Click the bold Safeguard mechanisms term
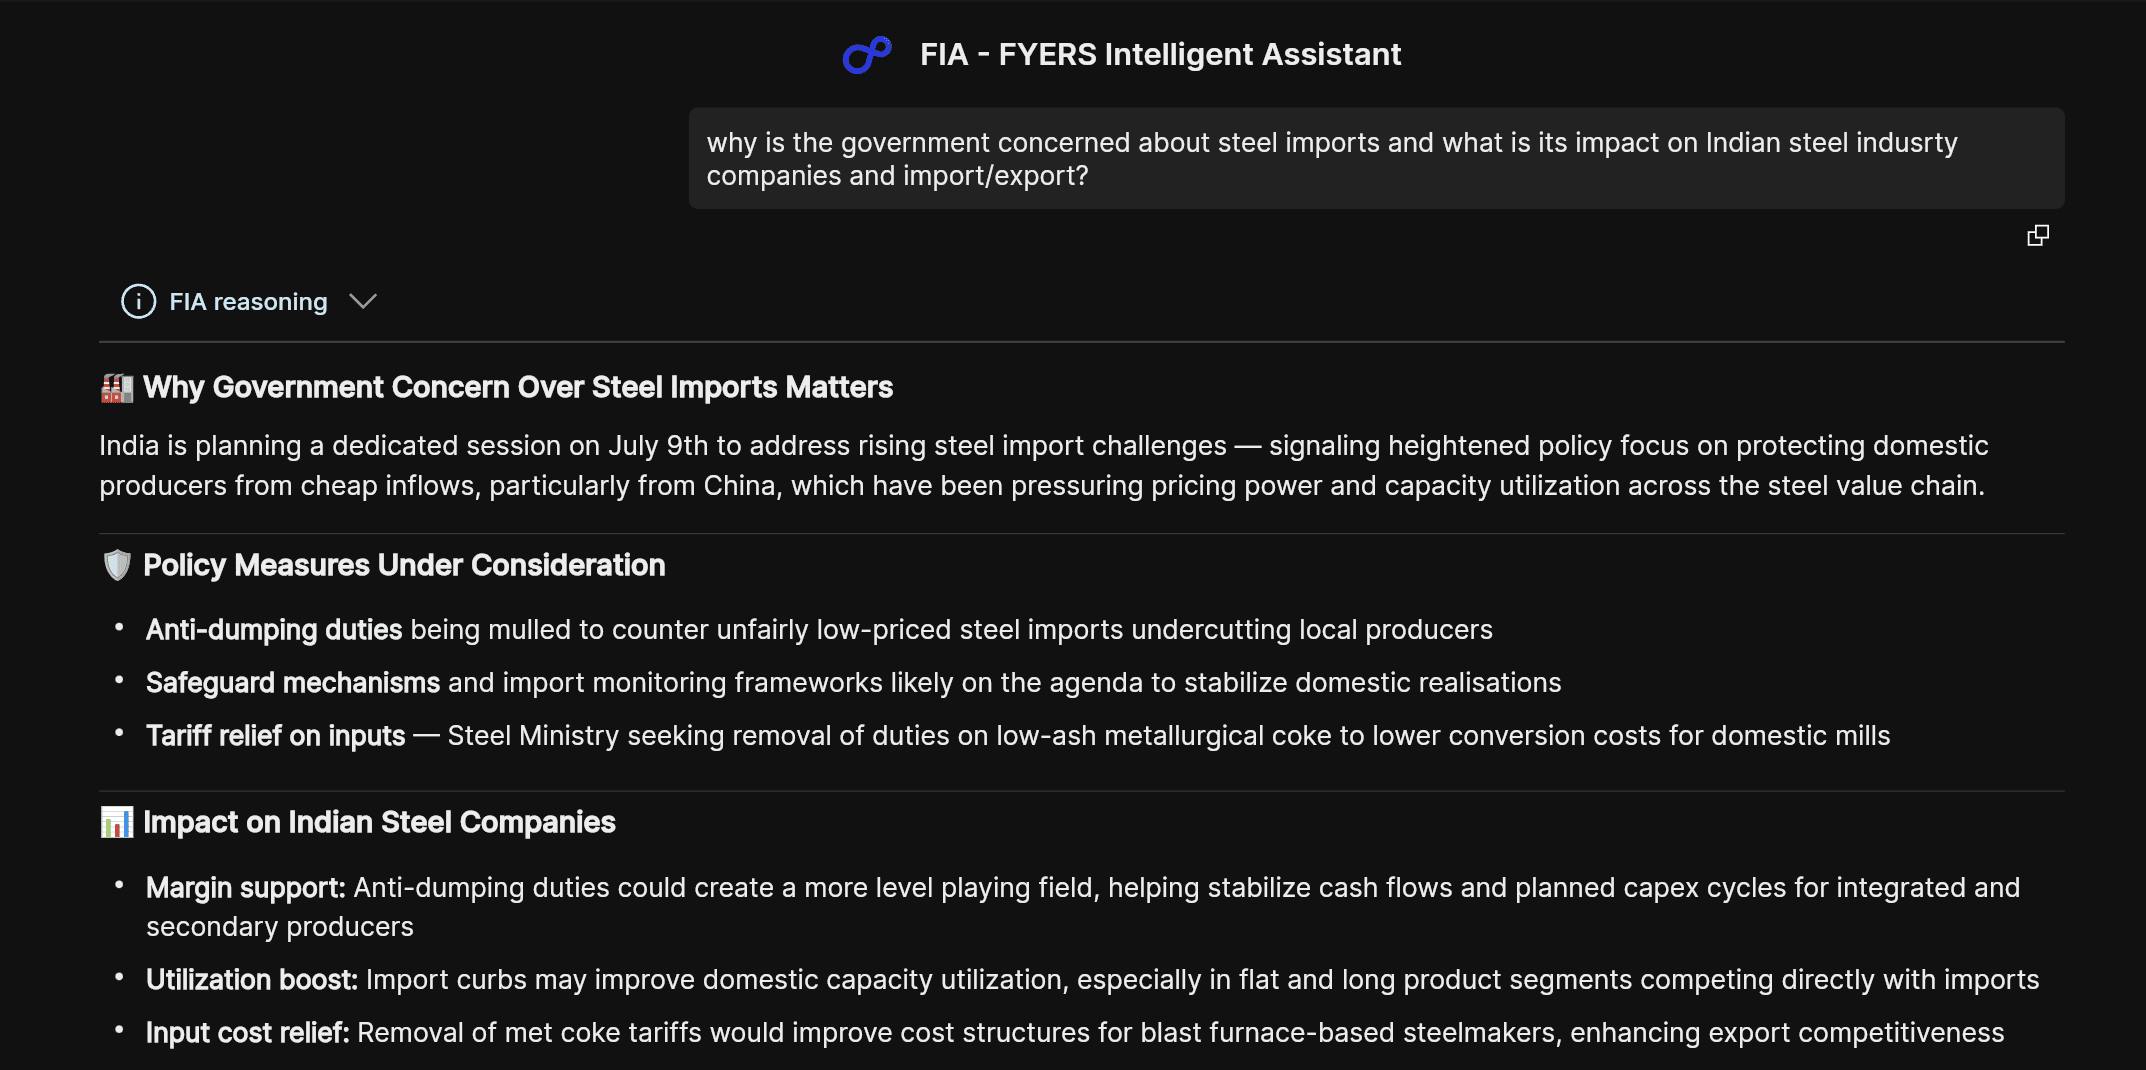 [x=293, y=682]
